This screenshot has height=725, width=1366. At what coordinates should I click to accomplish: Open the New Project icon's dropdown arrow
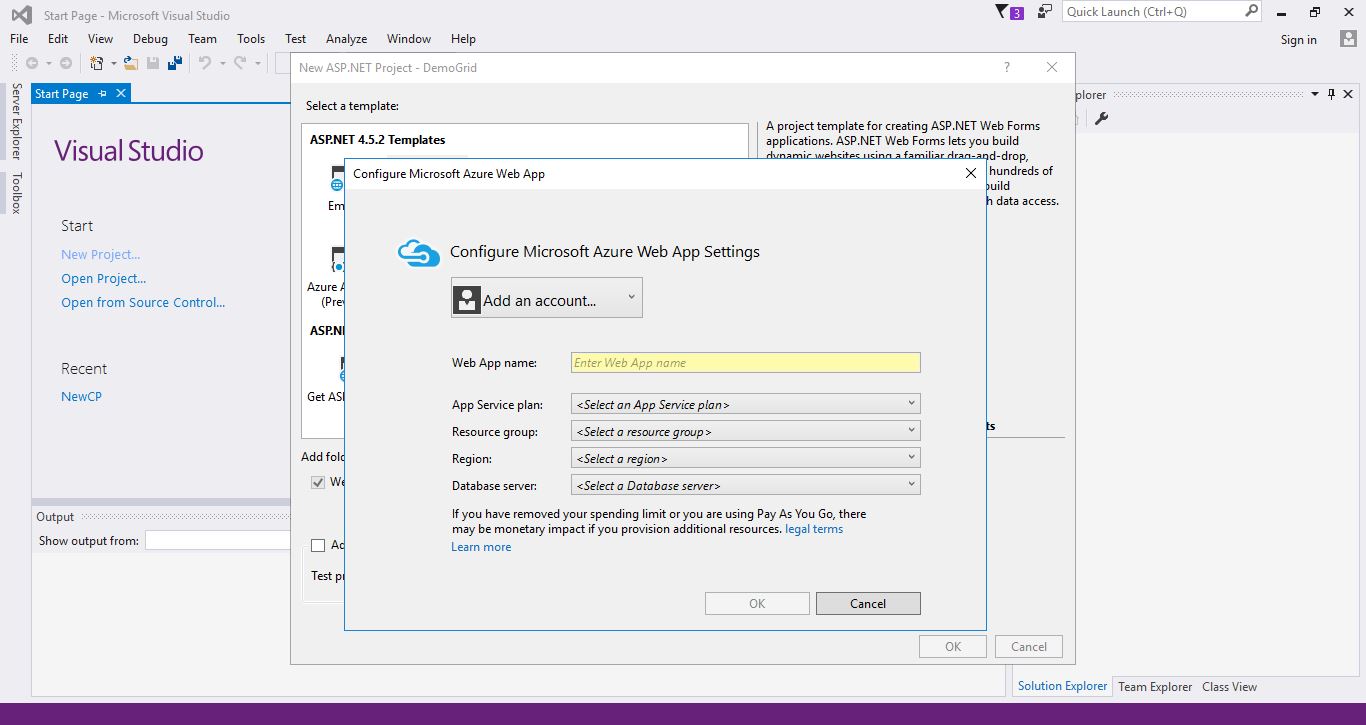(x=113, y=63)
